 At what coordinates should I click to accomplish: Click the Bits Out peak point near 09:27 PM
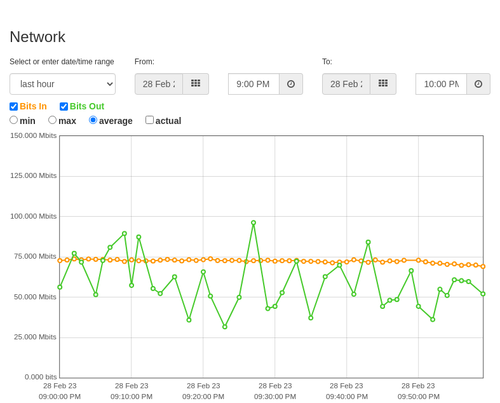pos(253,223)
